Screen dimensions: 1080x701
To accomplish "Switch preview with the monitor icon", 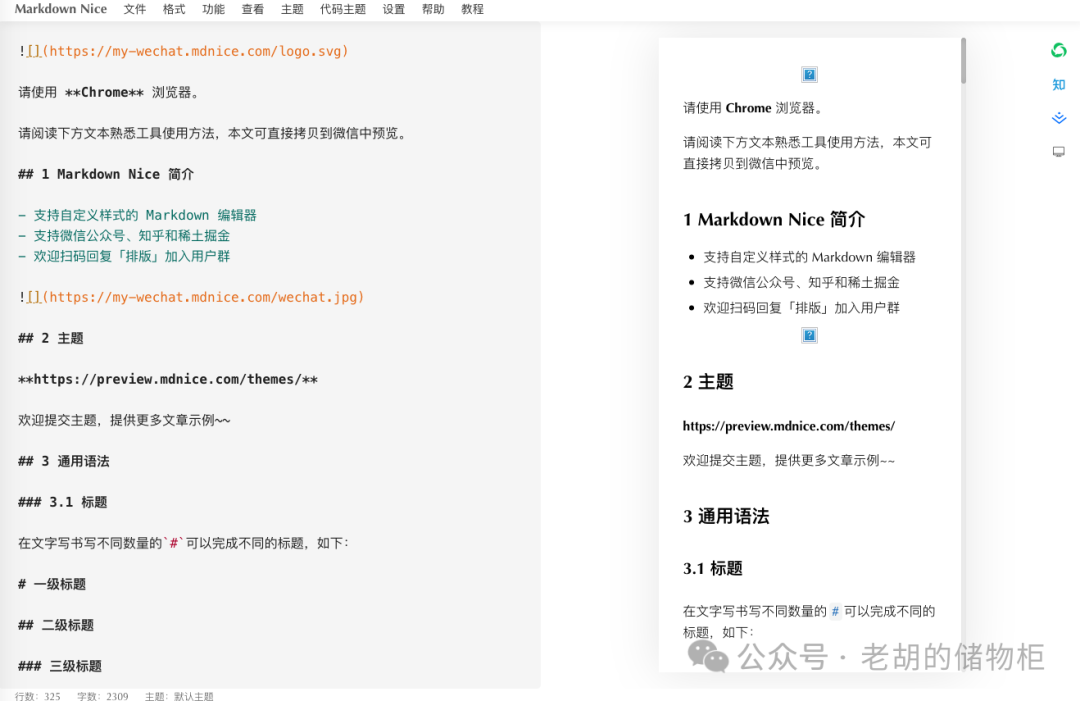I will [x=1059, y=151].
